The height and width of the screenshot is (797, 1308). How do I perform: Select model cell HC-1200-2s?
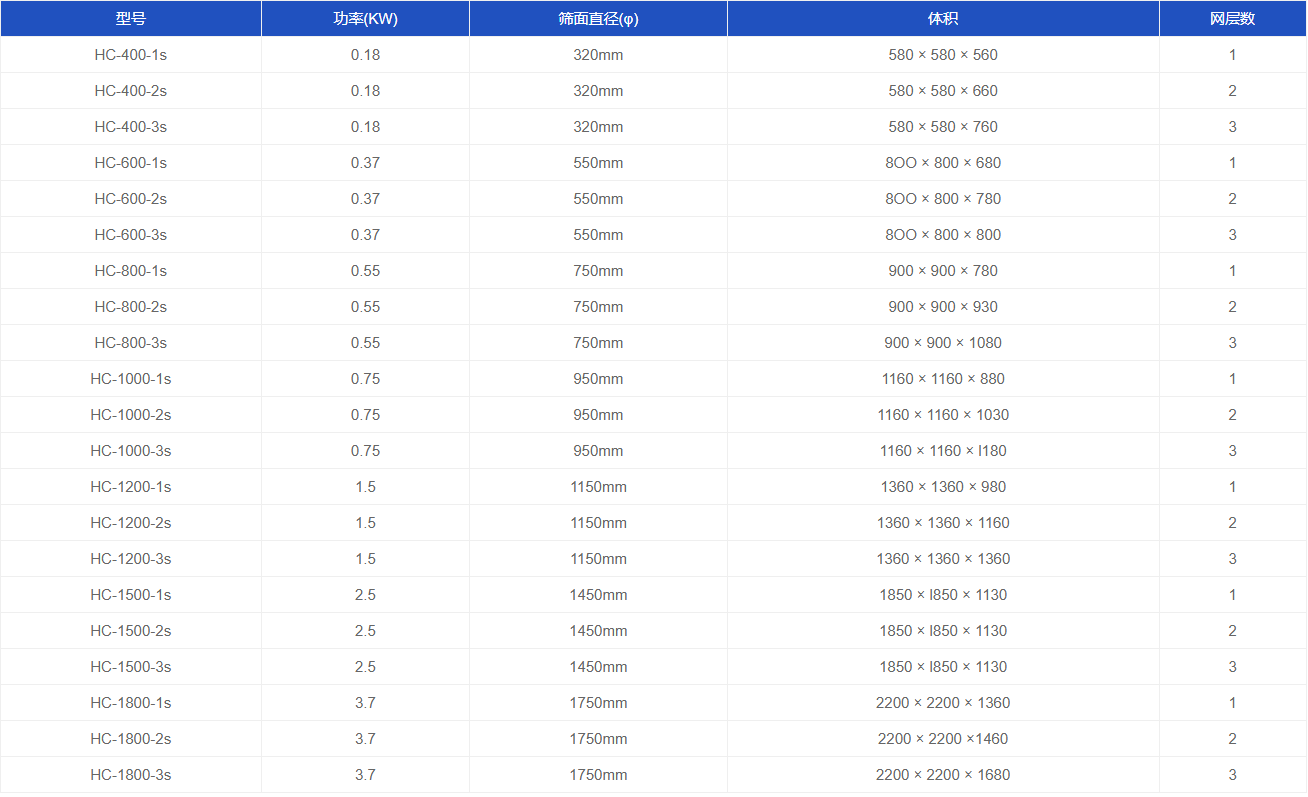point(131,523)
